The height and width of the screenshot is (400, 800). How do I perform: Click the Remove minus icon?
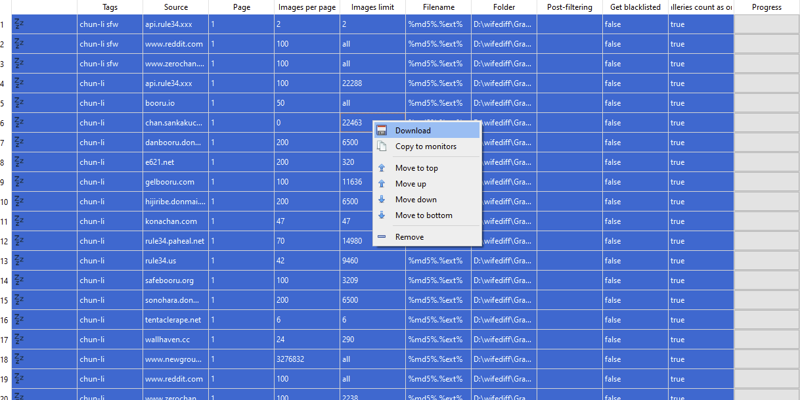(x=382, y=237)
